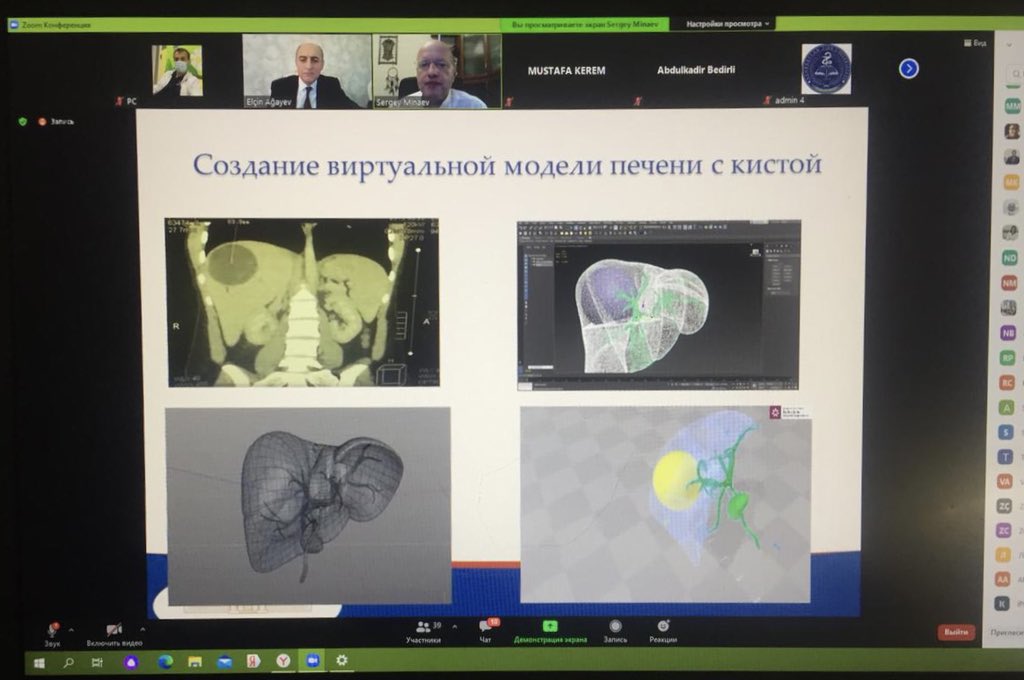Open Microsoft Edge from taskbar

165,662
